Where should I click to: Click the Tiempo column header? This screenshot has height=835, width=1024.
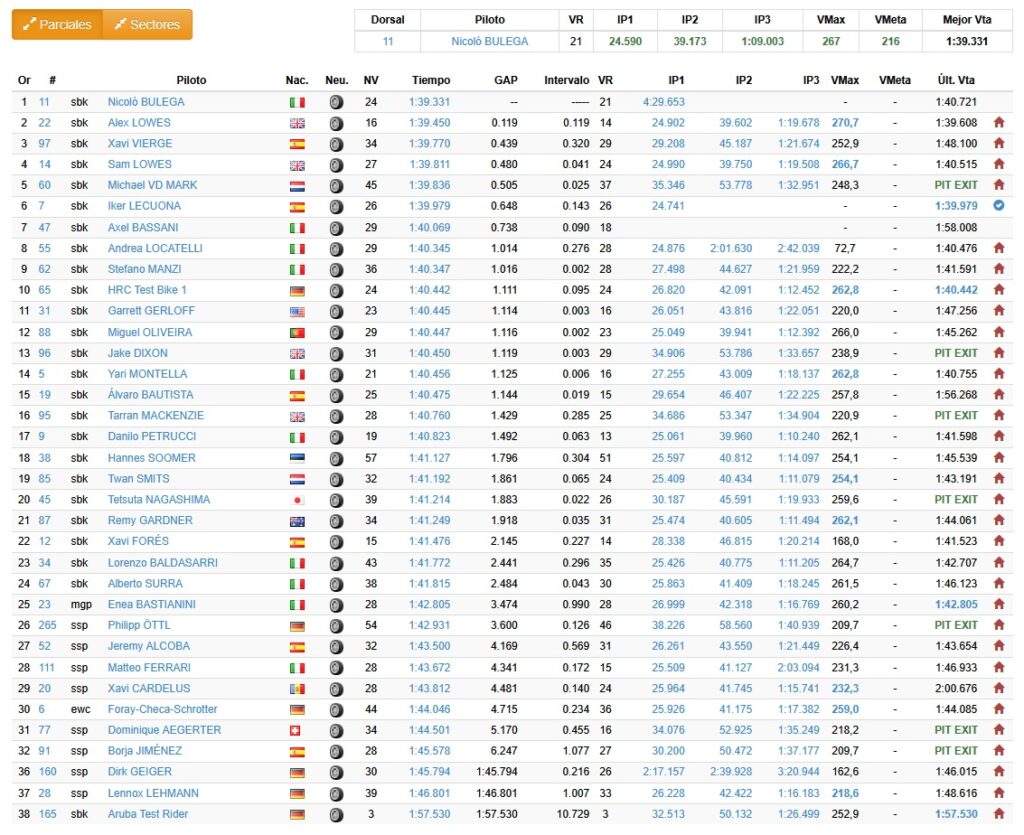pos(431,80)
